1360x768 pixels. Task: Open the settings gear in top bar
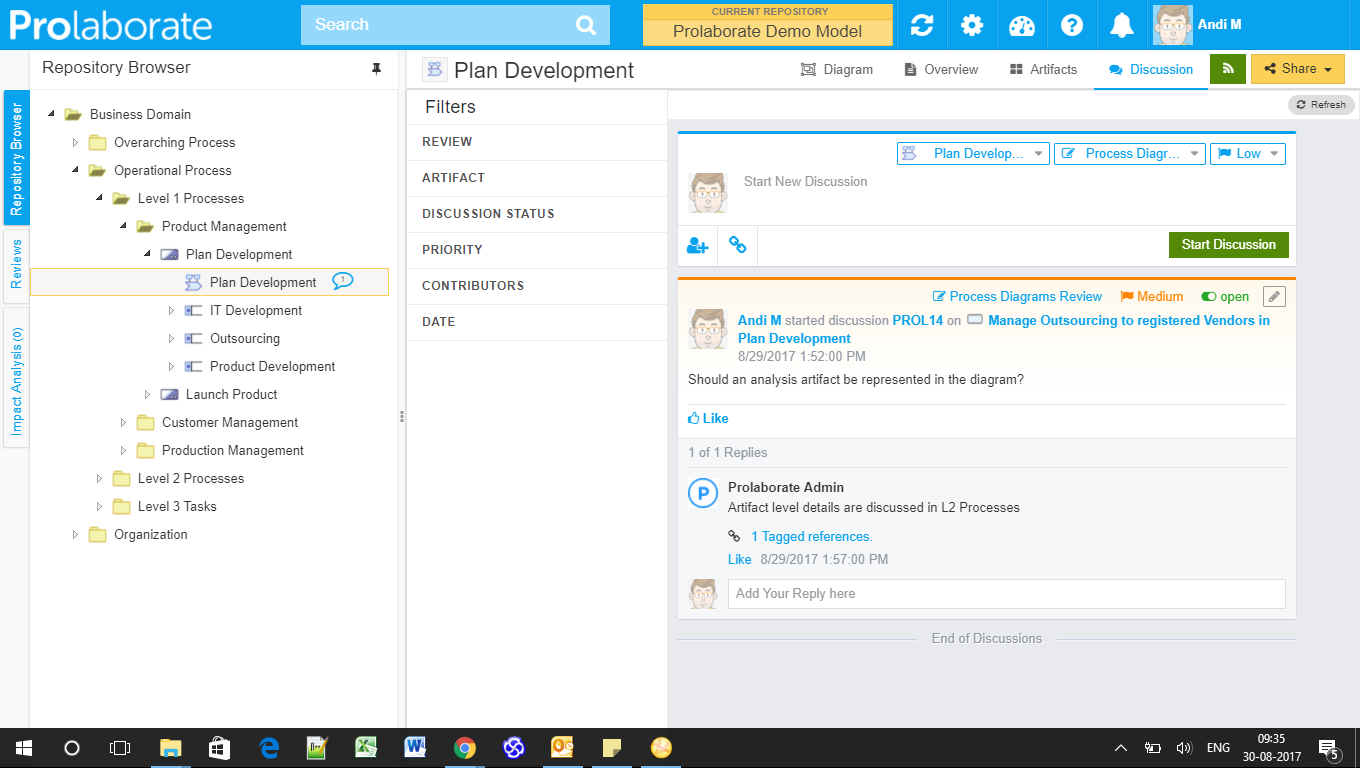coord(972,25)
